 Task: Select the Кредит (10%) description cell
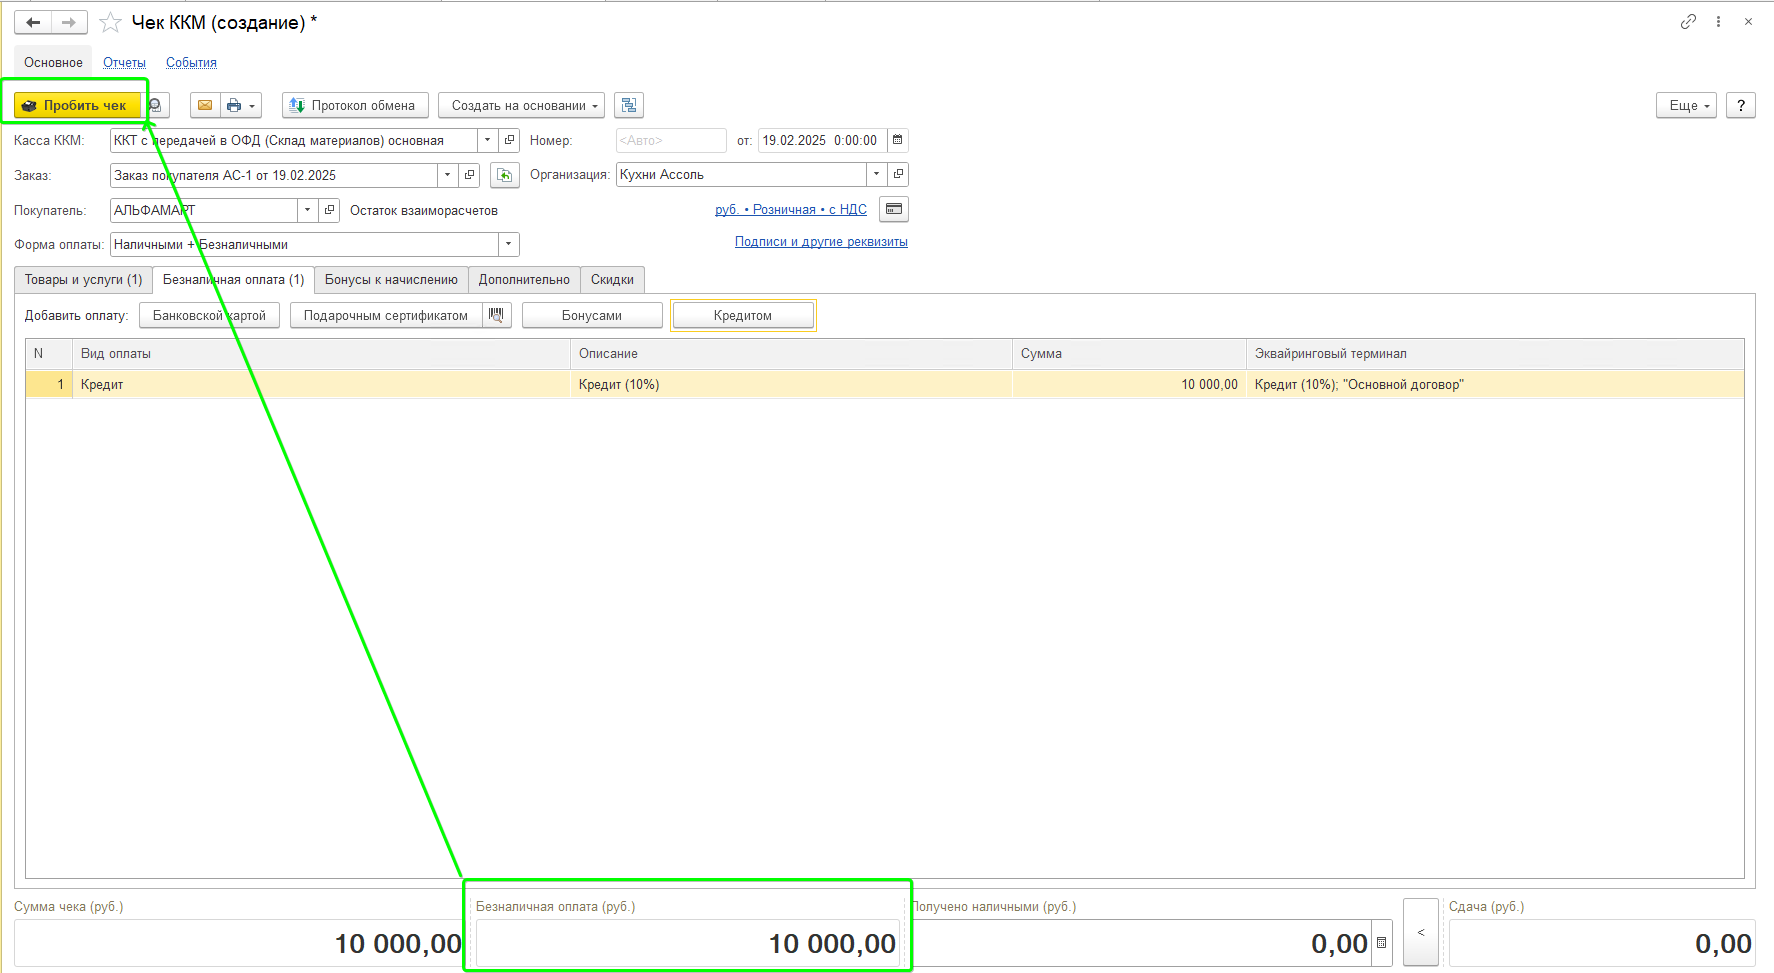click(x=791, y=385)
